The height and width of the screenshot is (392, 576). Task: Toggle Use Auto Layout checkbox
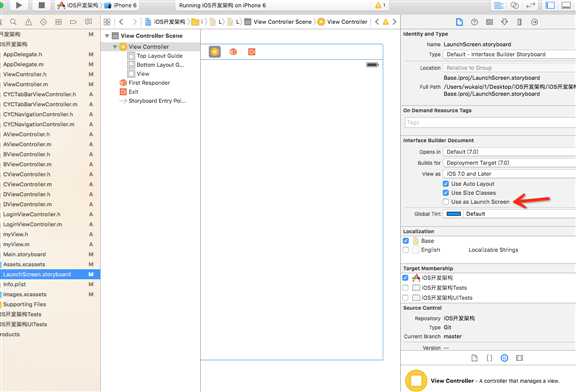pos(446,184)
